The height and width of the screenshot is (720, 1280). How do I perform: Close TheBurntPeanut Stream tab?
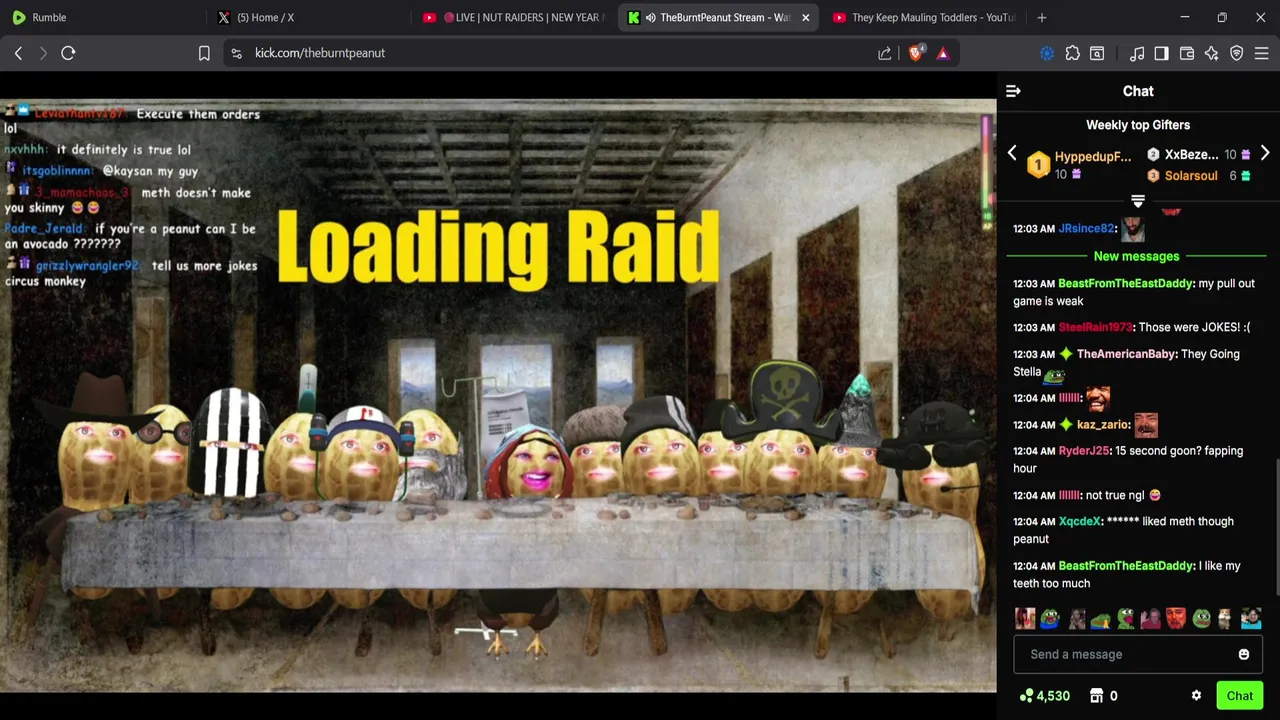click(805, 17)
